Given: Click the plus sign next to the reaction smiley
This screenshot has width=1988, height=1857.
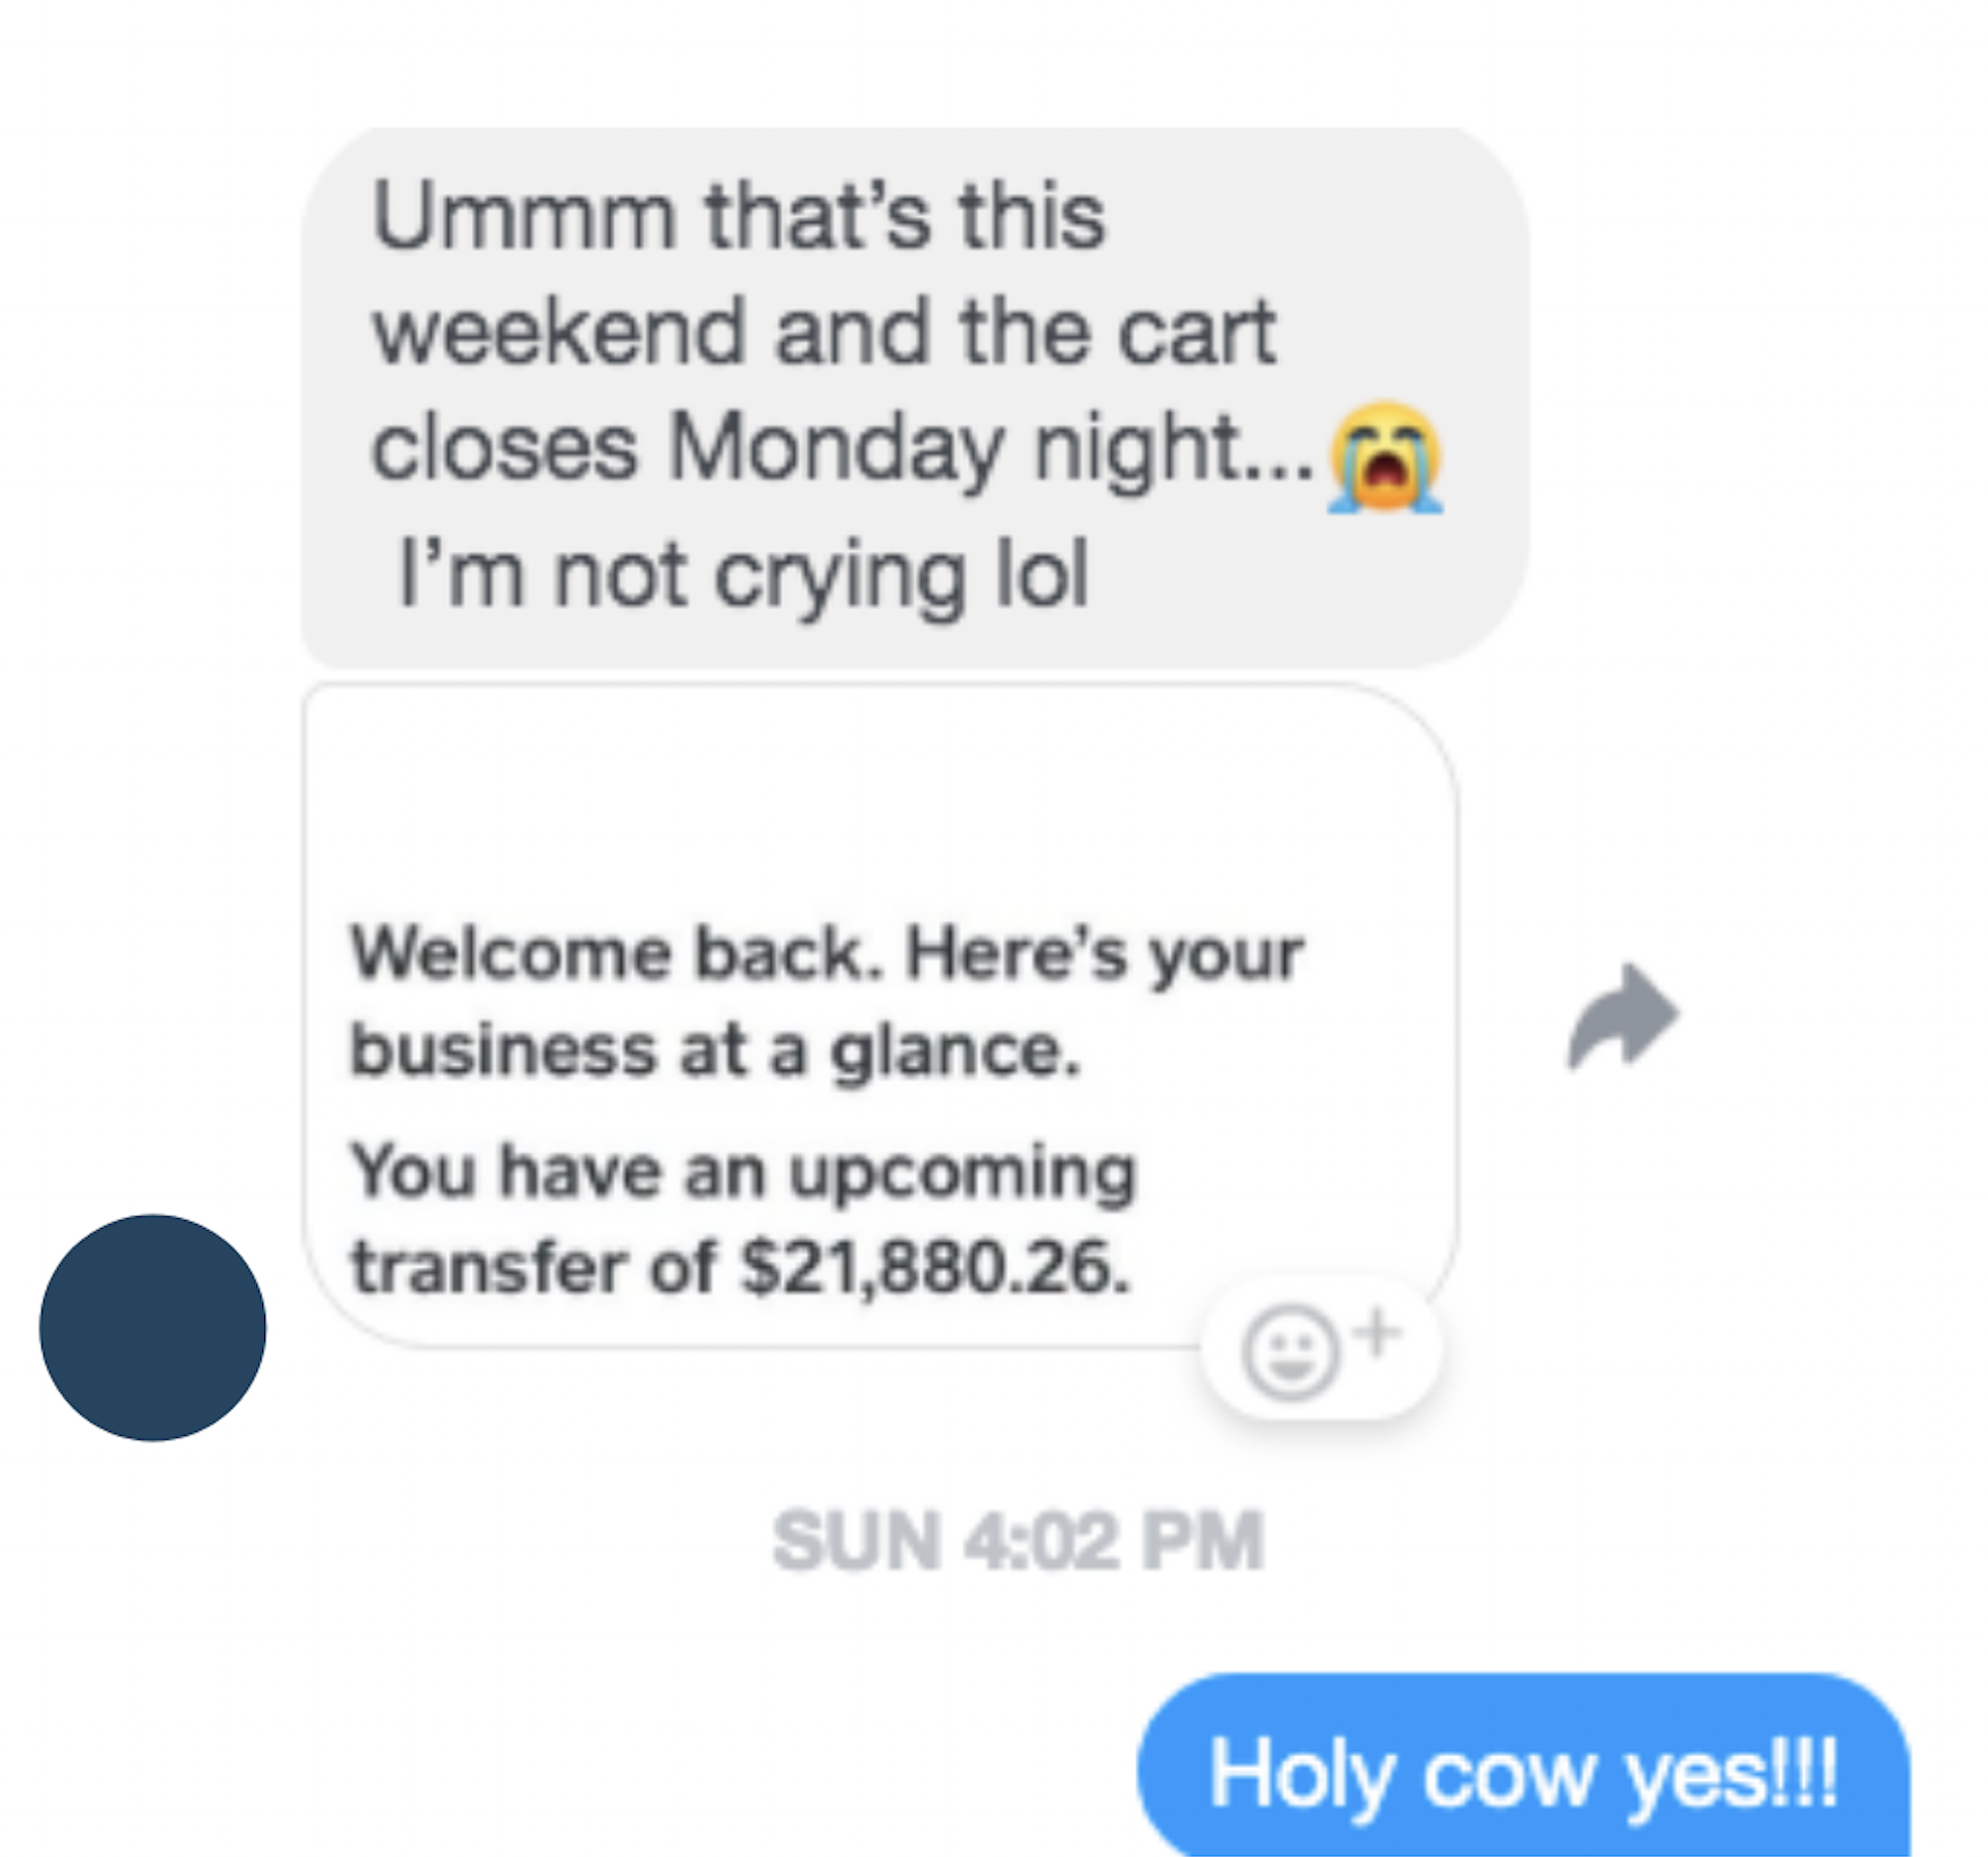Looking at the screenshot, I should pos(1379,1333).
